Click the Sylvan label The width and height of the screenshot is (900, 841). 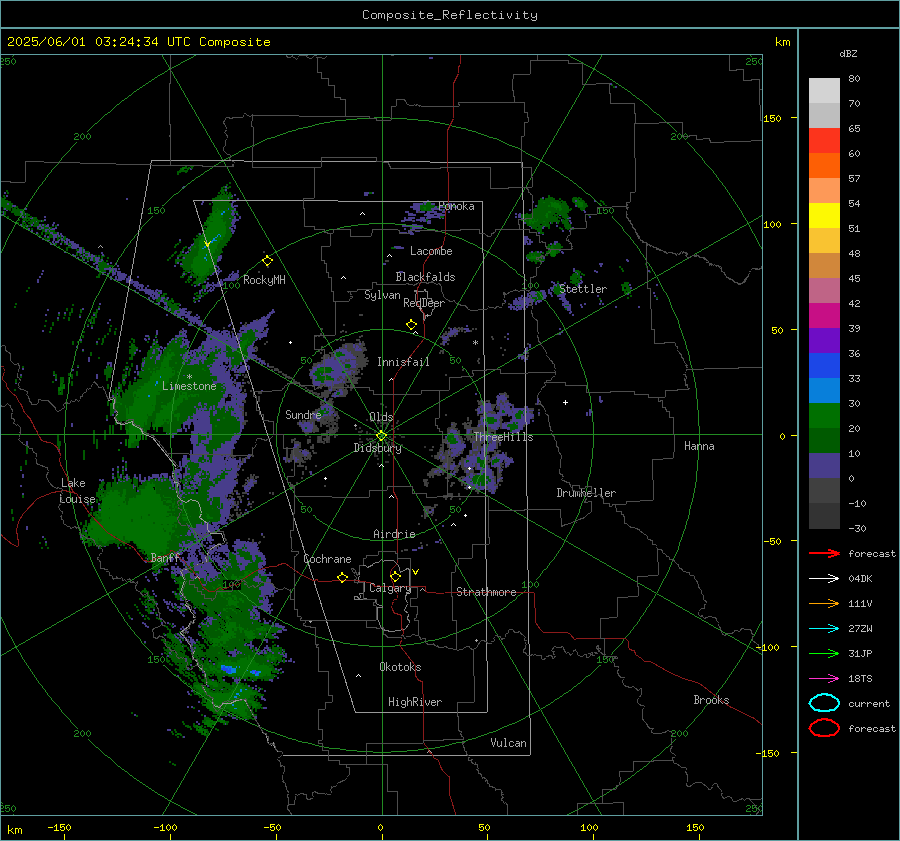coord(382,295)
